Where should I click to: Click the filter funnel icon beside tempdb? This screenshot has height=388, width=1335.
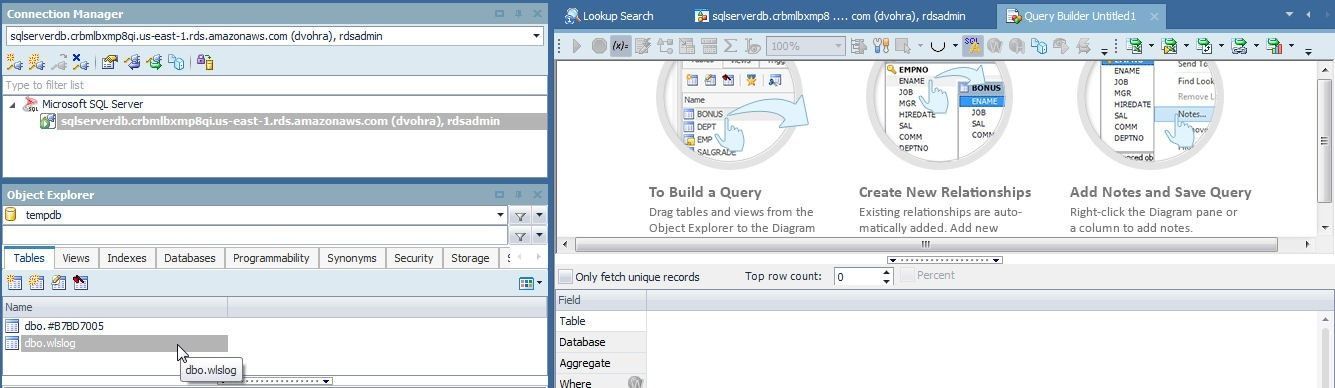(520, 215)
